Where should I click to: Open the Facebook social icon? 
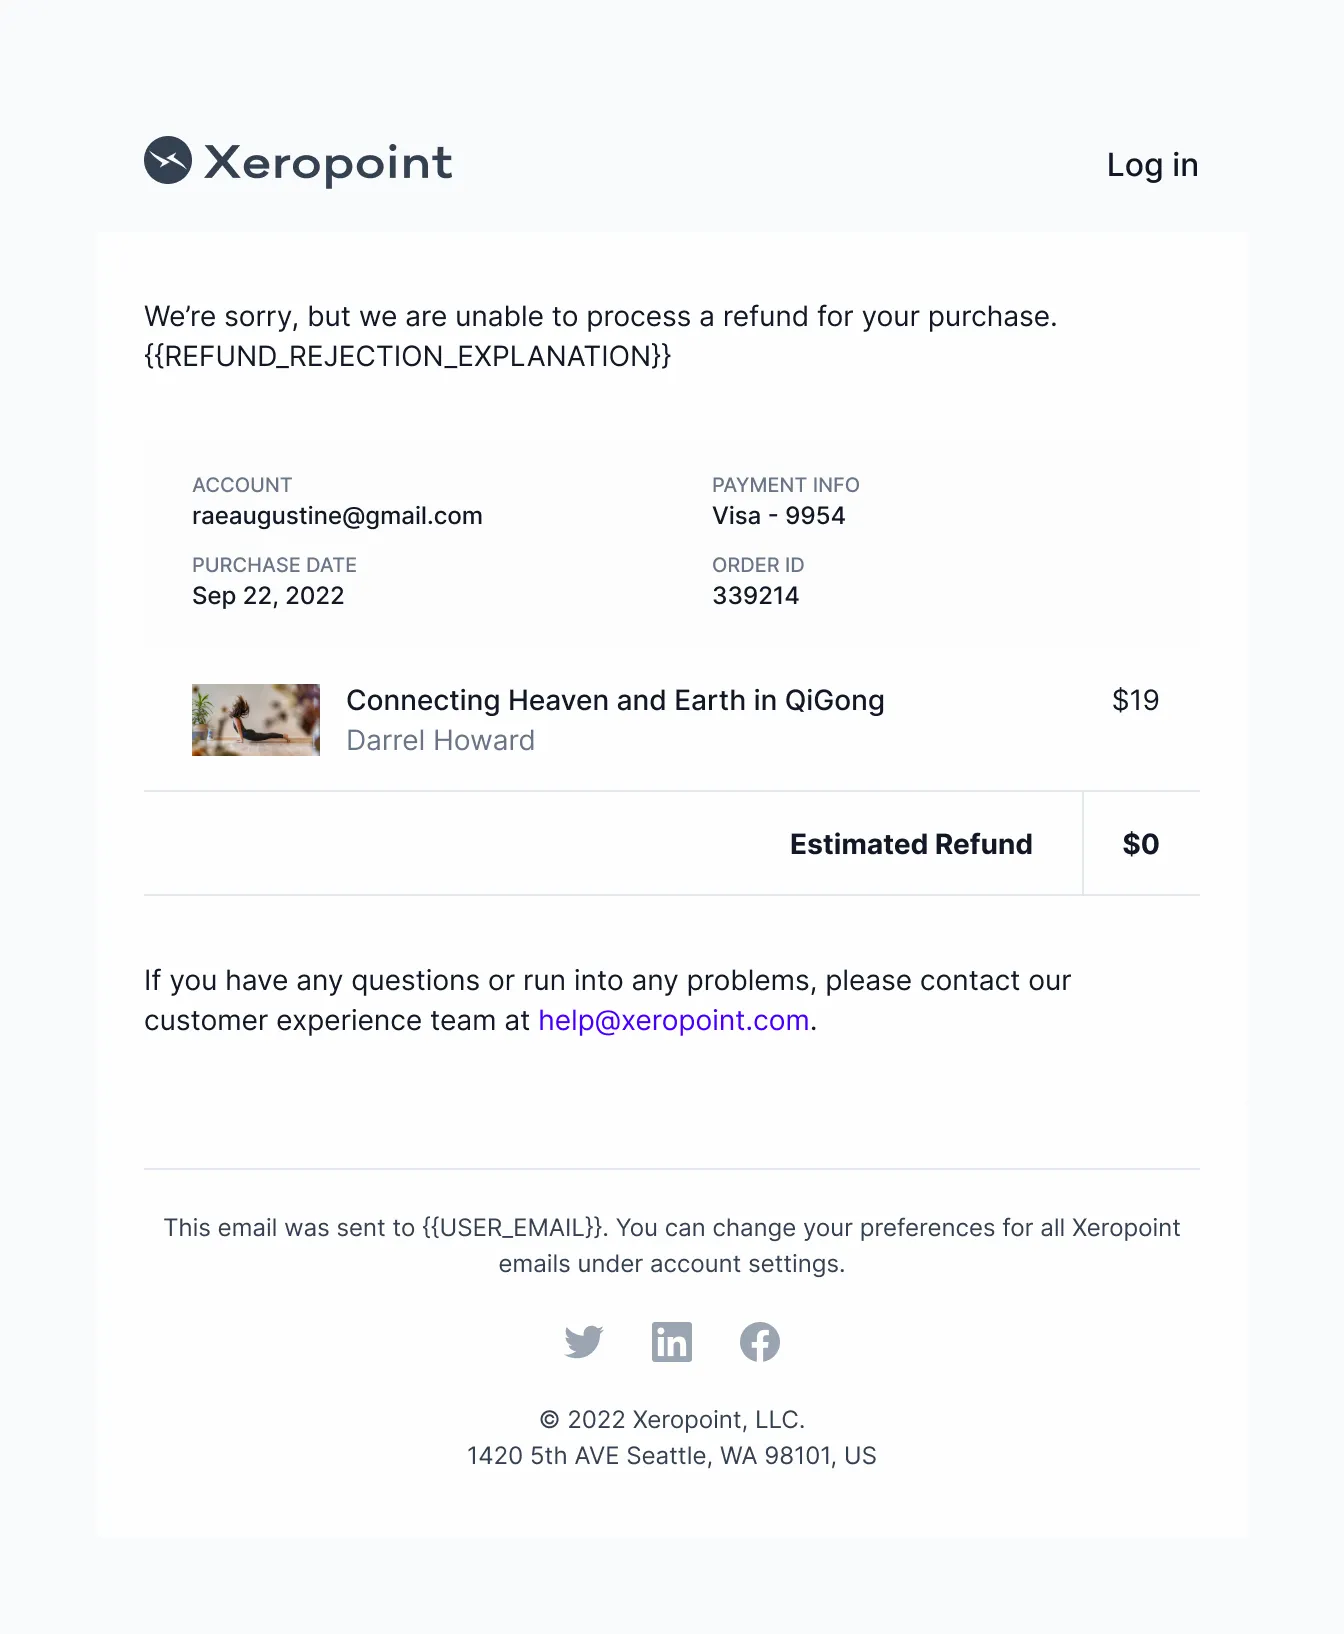coord(760,1342)
